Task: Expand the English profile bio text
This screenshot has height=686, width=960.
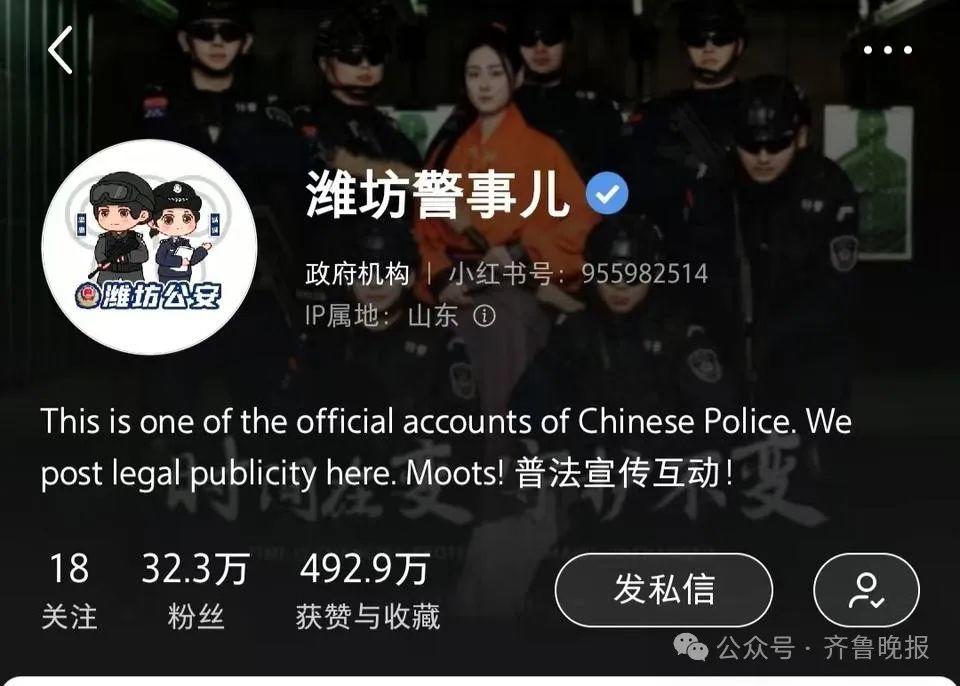Action: click(x=446, y=447)
